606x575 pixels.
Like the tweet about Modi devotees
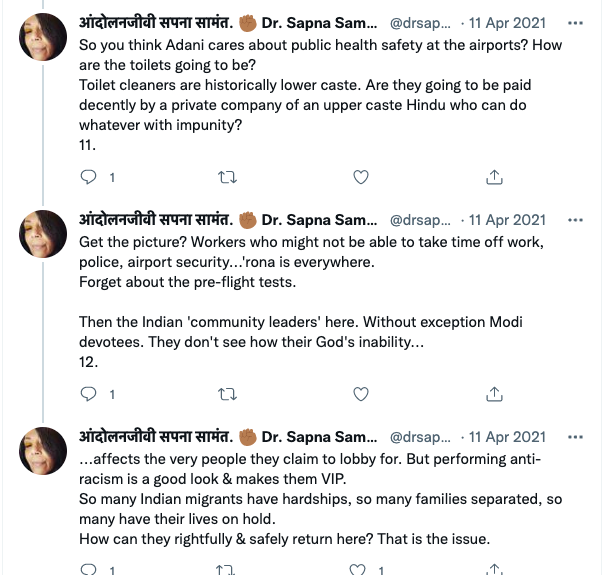click(x=361, y=394)
